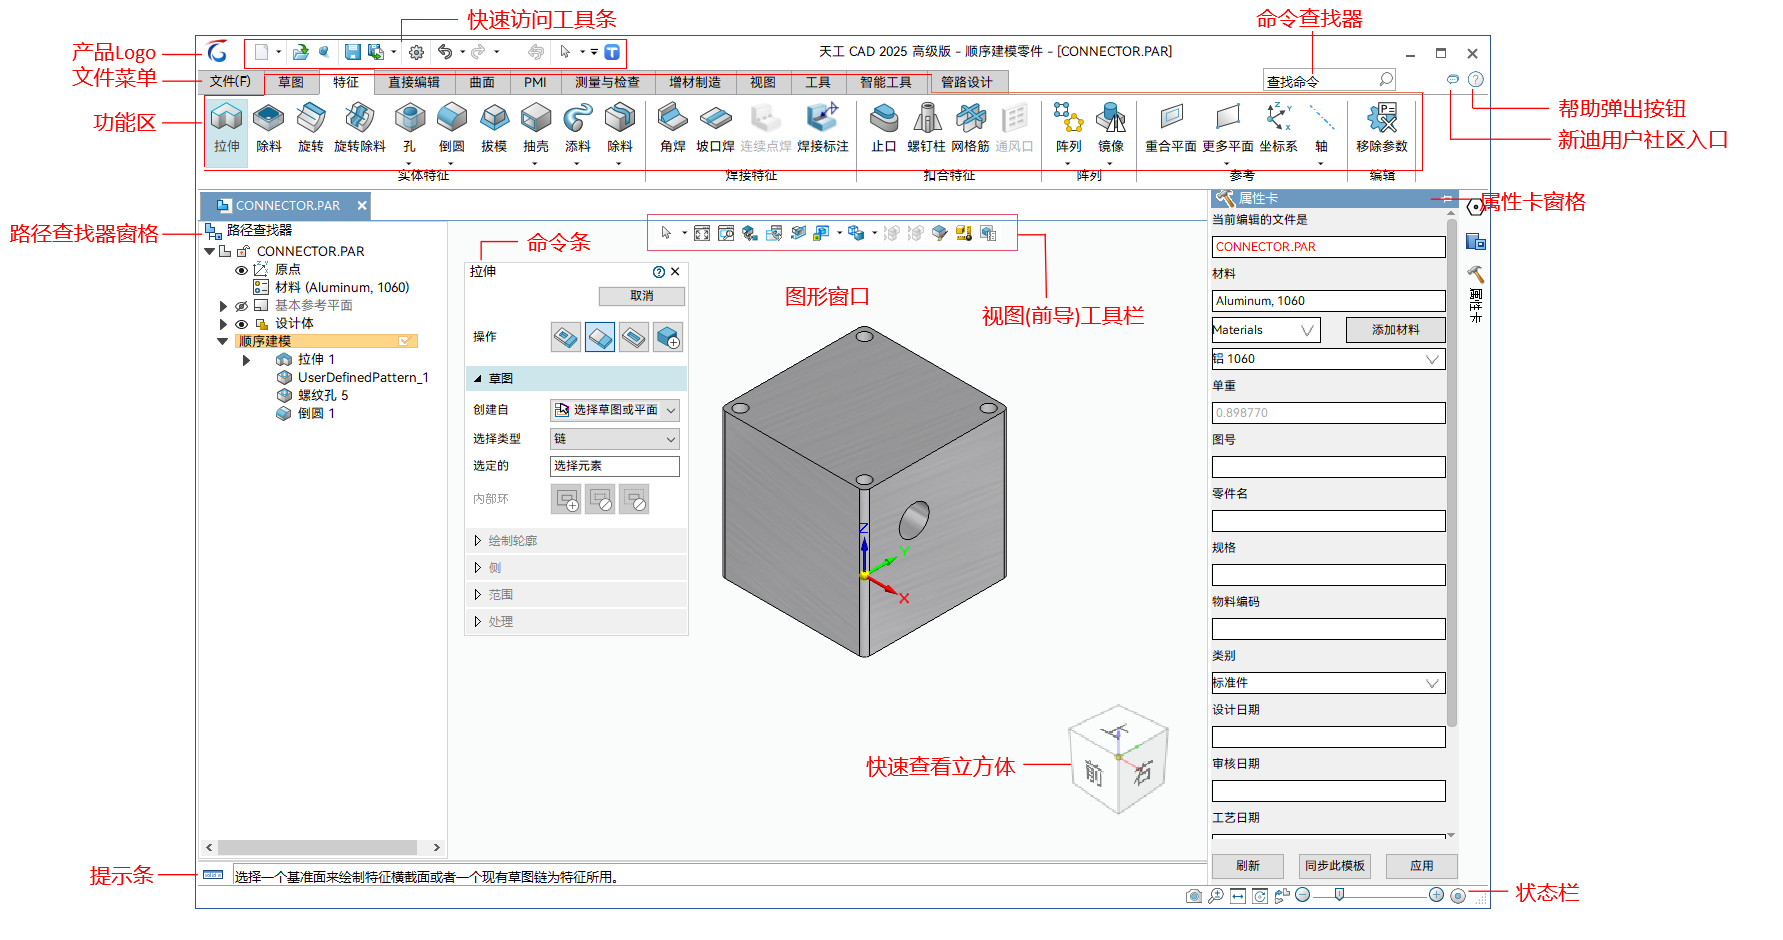Click the 查找命令 search field
Screen dimensions: 1783x940
click(1329, 81)
